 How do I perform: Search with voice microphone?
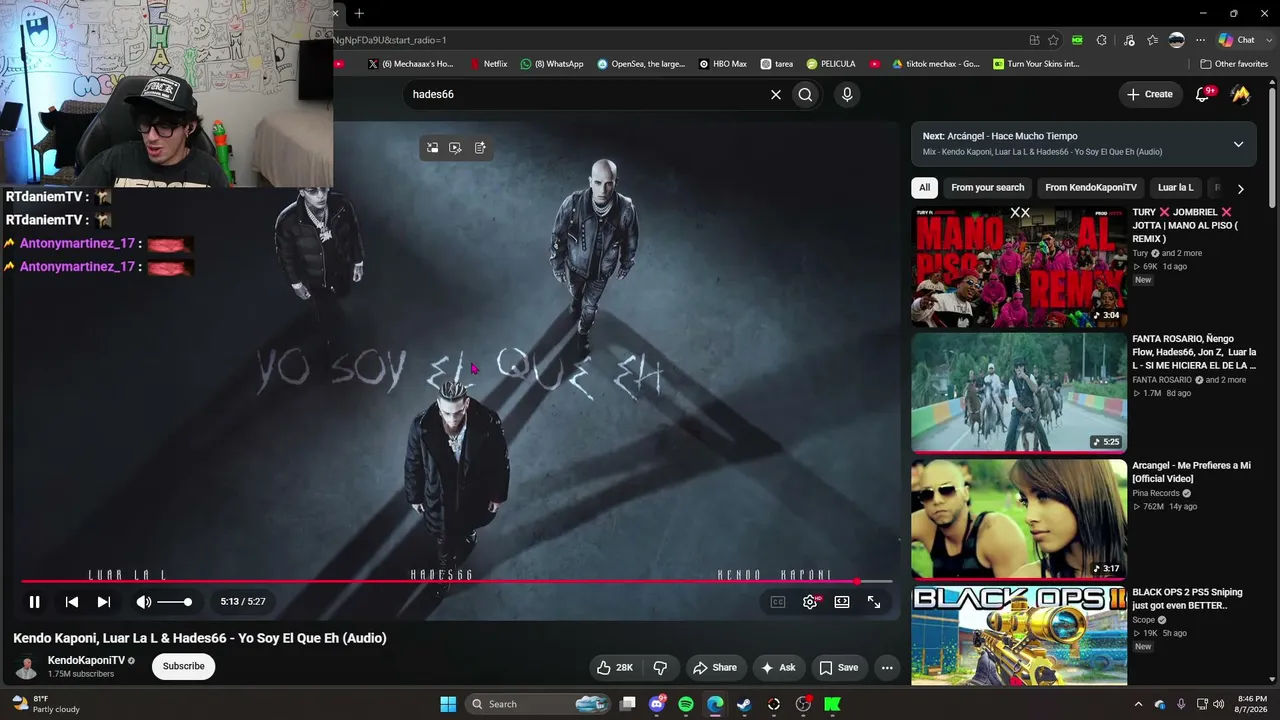coord(847,95)
